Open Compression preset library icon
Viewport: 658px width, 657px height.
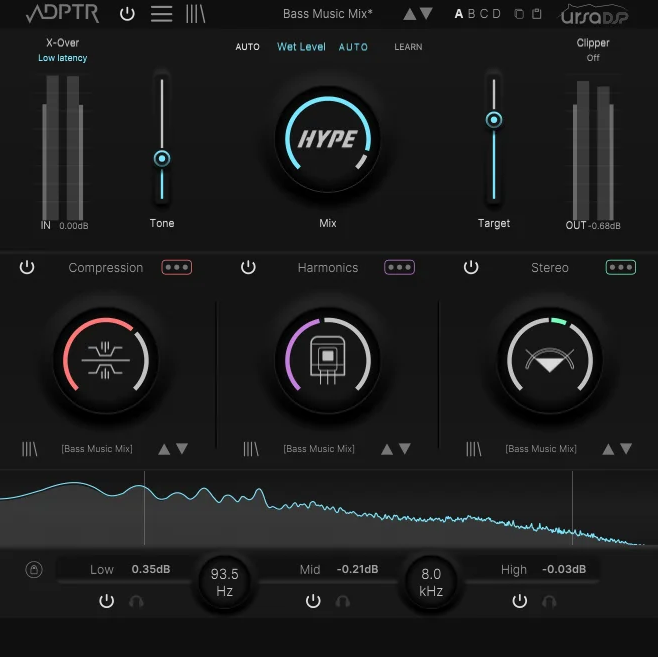click(x=29, y=449)
